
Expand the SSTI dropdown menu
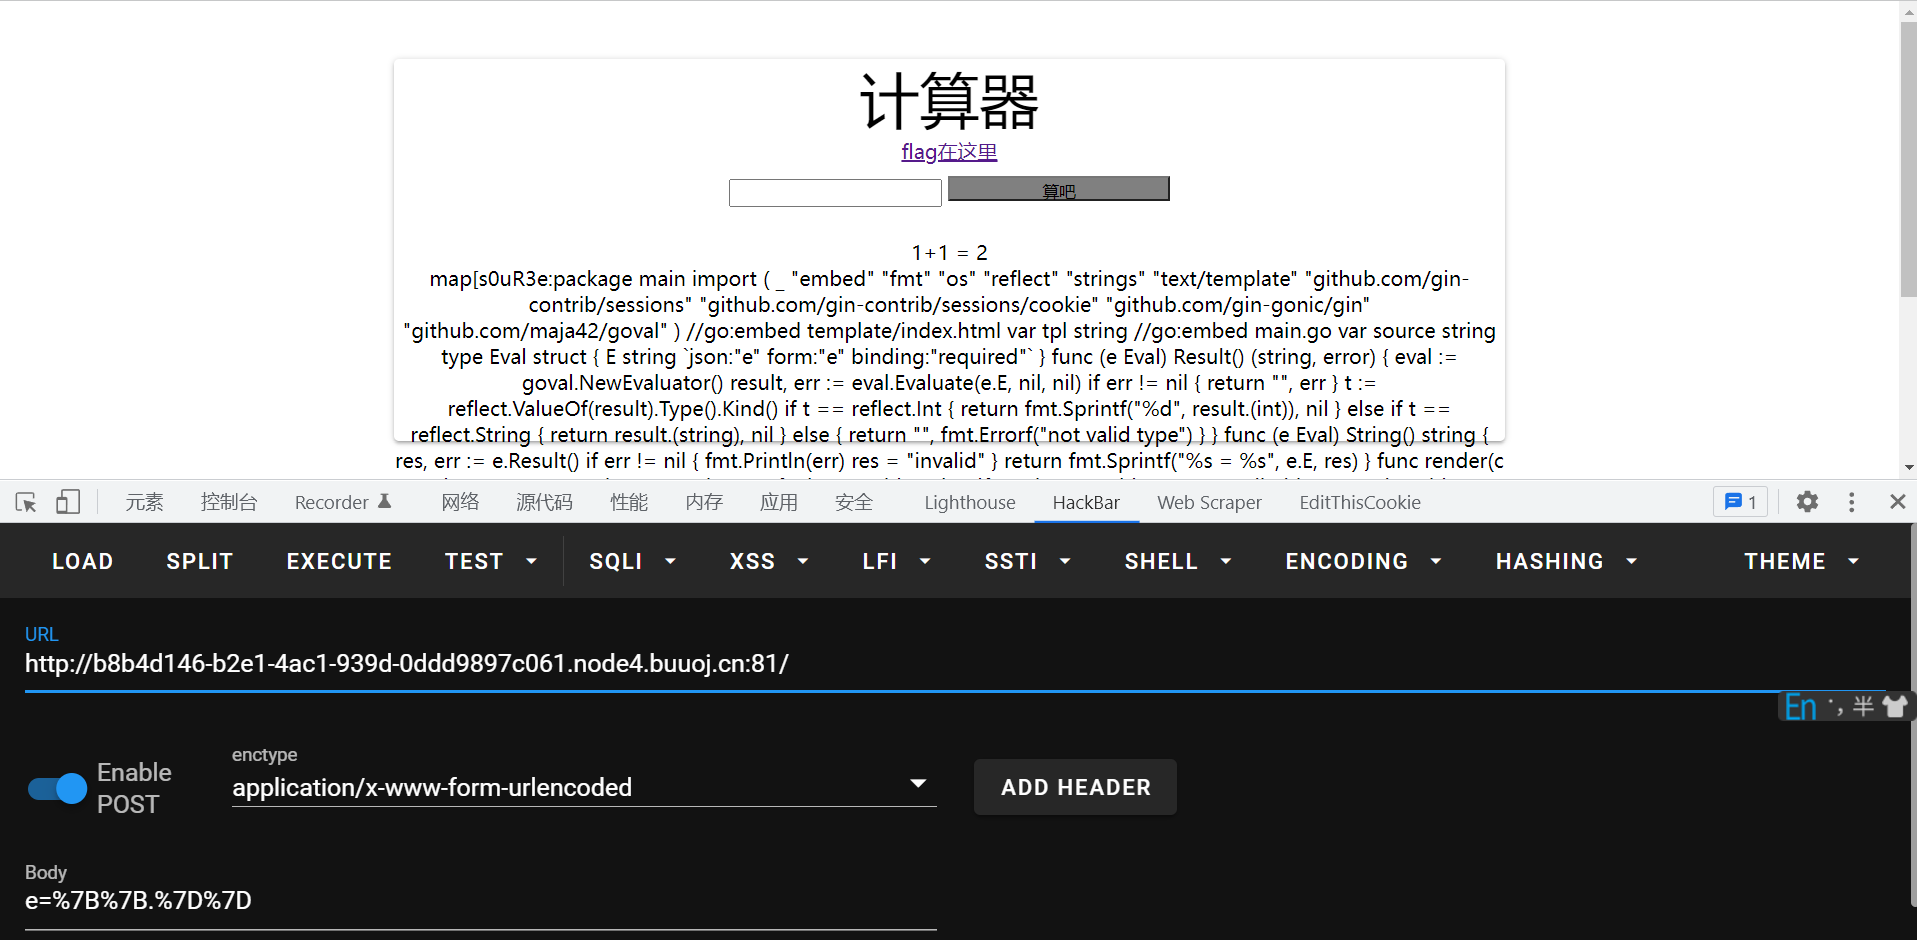point(1028,562)
